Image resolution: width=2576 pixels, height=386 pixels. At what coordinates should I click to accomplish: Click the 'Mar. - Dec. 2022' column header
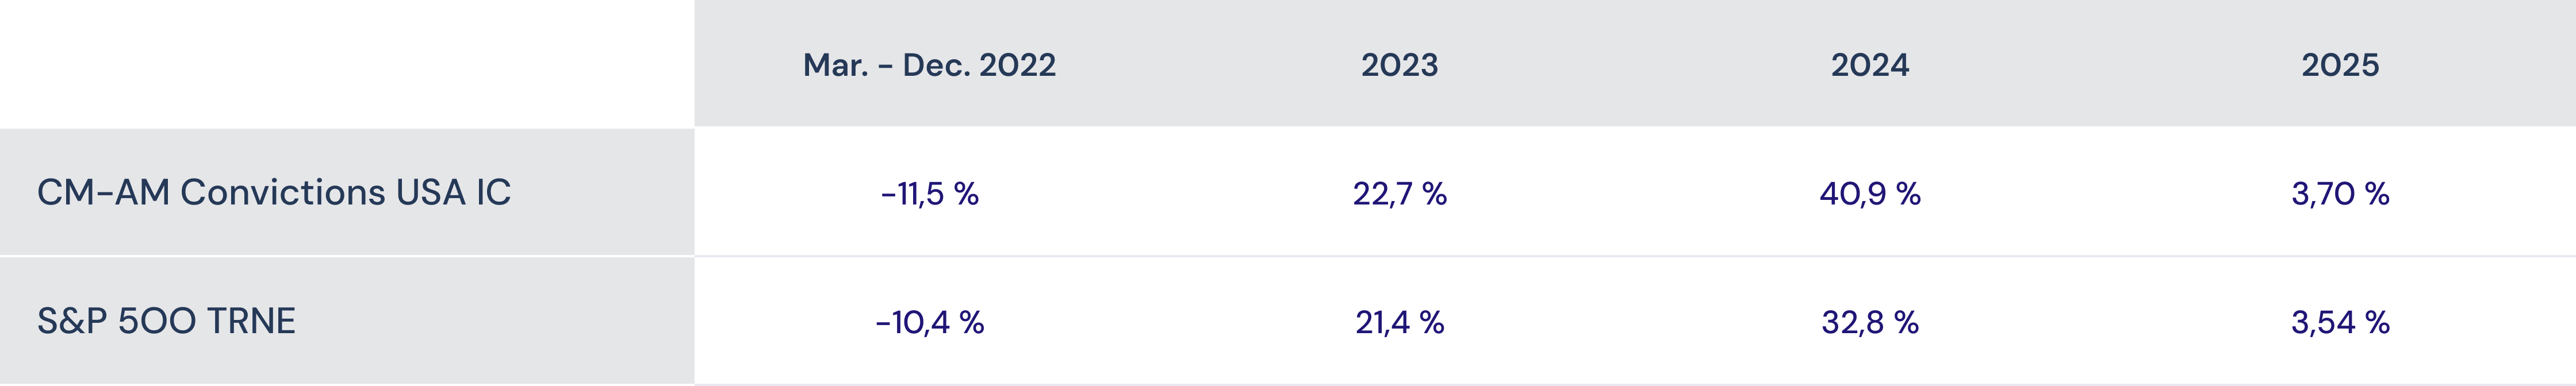pyautogui.click(x=929, y=65)
